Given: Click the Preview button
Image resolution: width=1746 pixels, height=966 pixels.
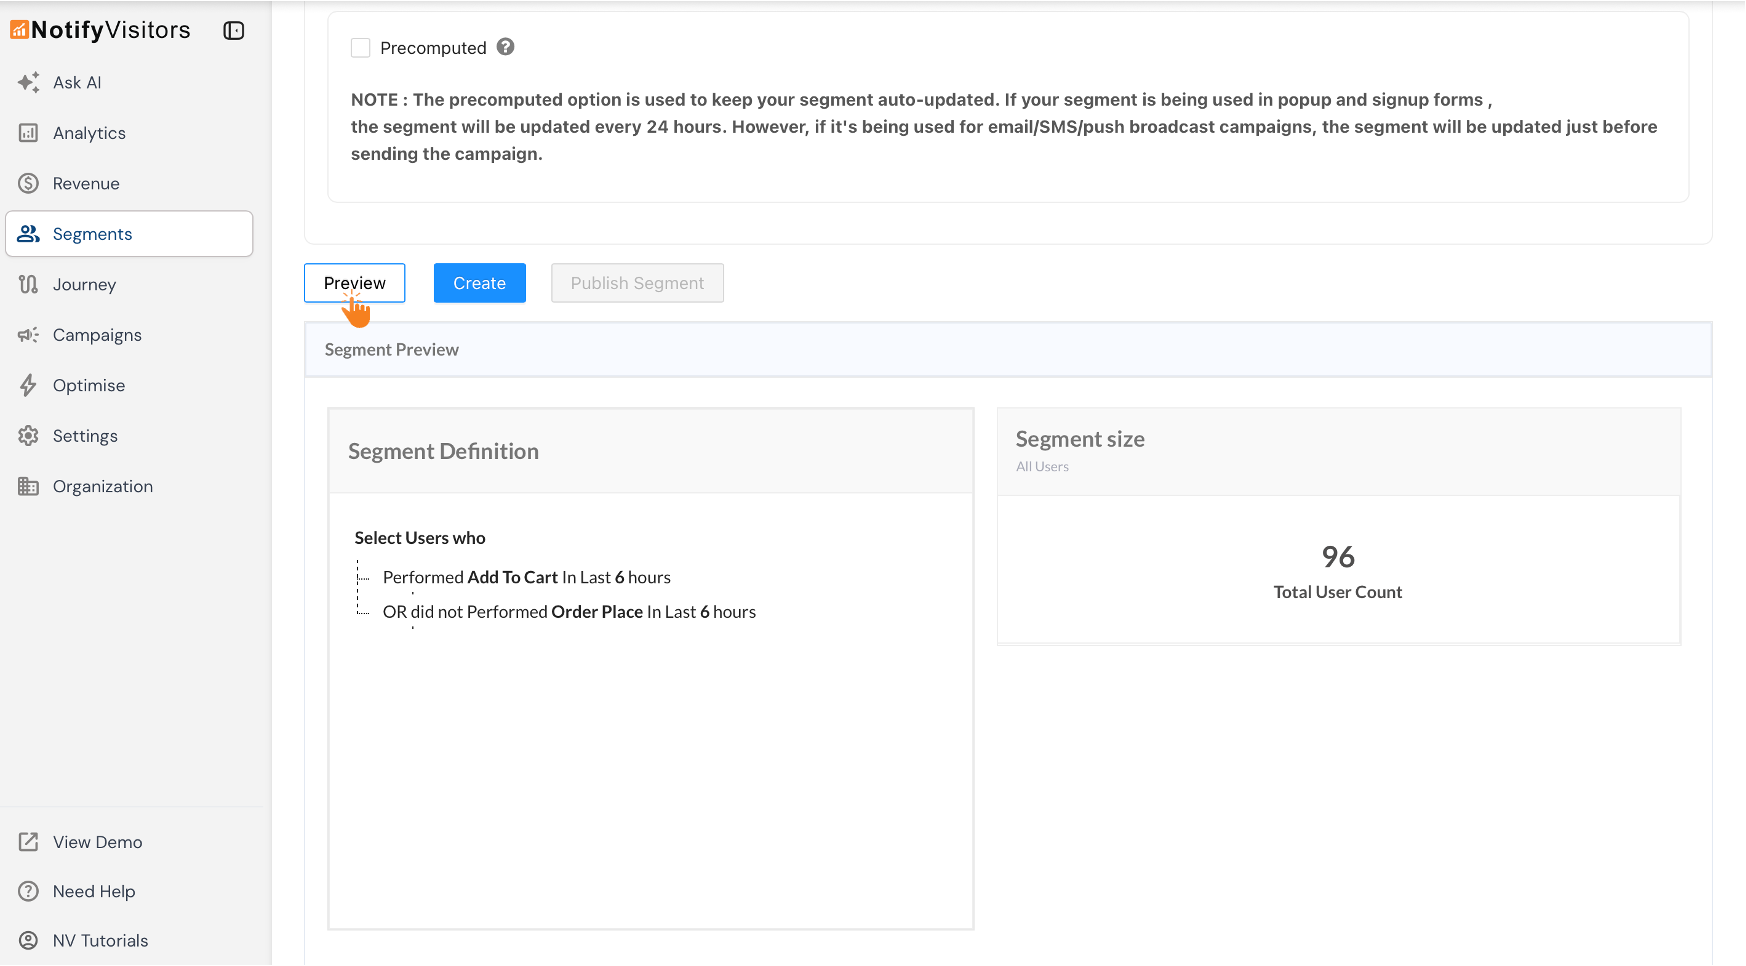Looking at the screenshot, I should point(354,283).
